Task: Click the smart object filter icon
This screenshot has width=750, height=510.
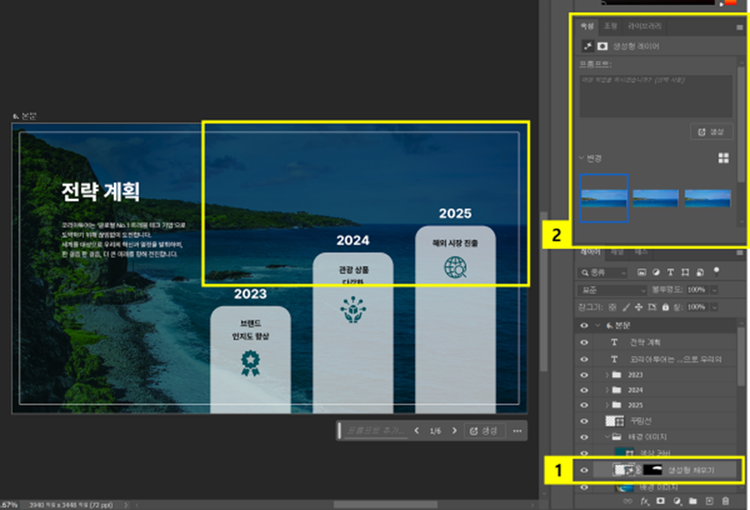Action: click(x=700, y=272)
